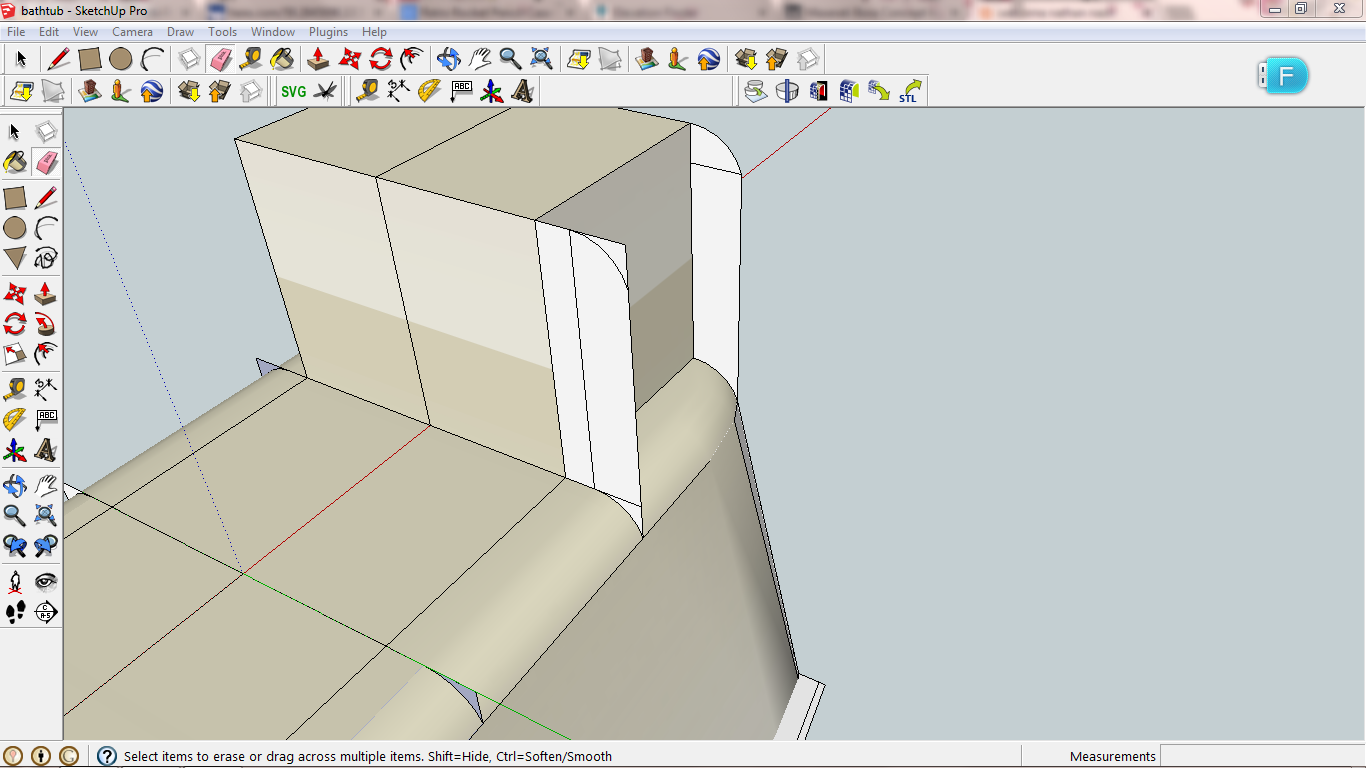Select the Eraser tool in left toolbar
The image size is (1366, 768).
click(46, 162)
